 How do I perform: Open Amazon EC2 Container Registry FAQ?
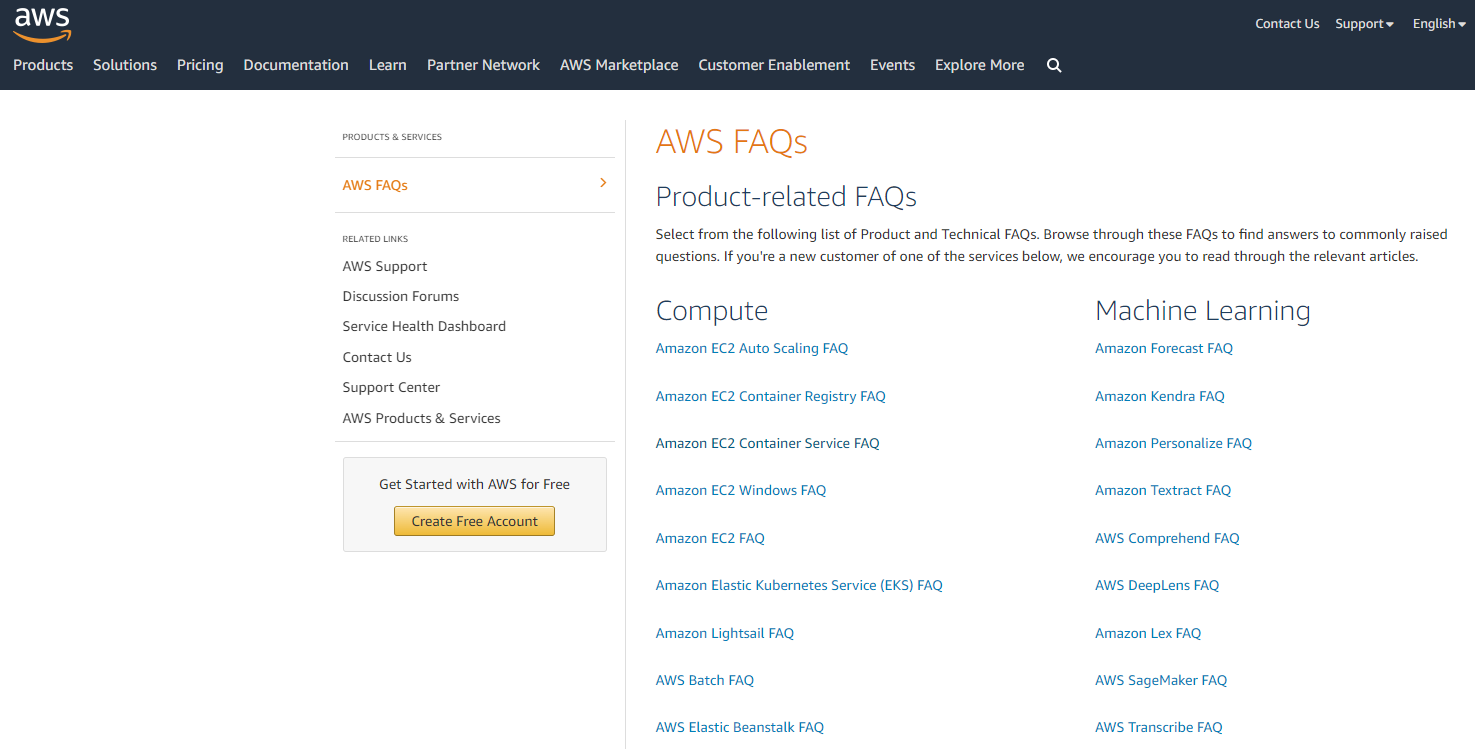(771, 396)
